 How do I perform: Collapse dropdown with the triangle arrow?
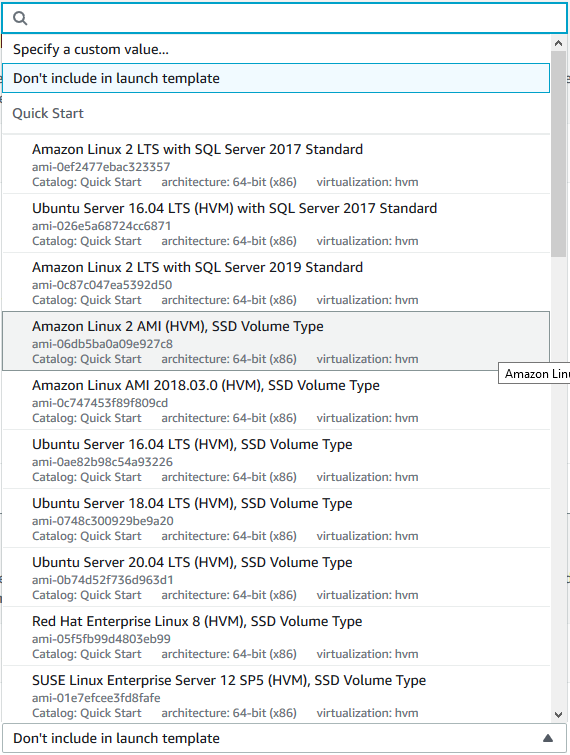[x=548, y=738]
